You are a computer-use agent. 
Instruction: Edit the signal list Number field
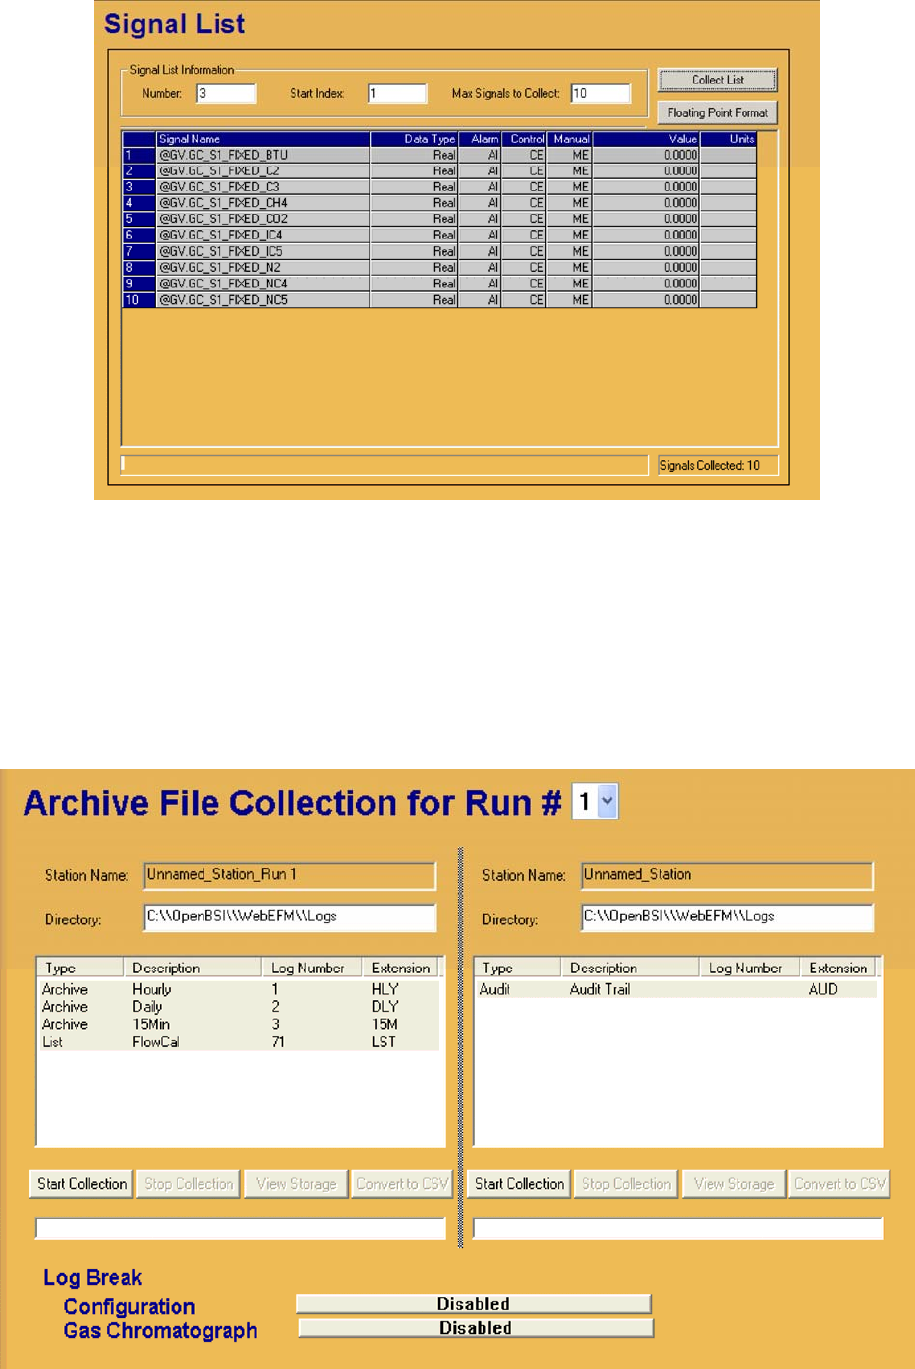[226, 93]
